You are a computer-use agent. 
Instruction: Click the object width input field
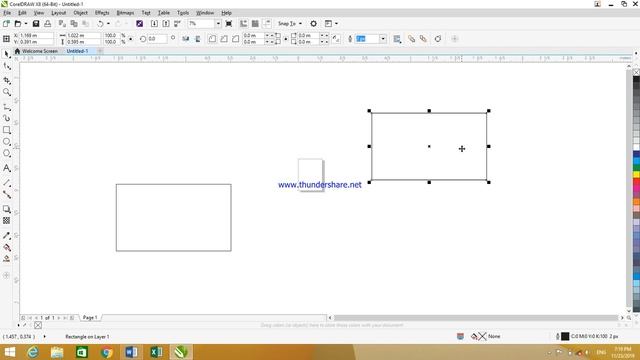(83, 36)
